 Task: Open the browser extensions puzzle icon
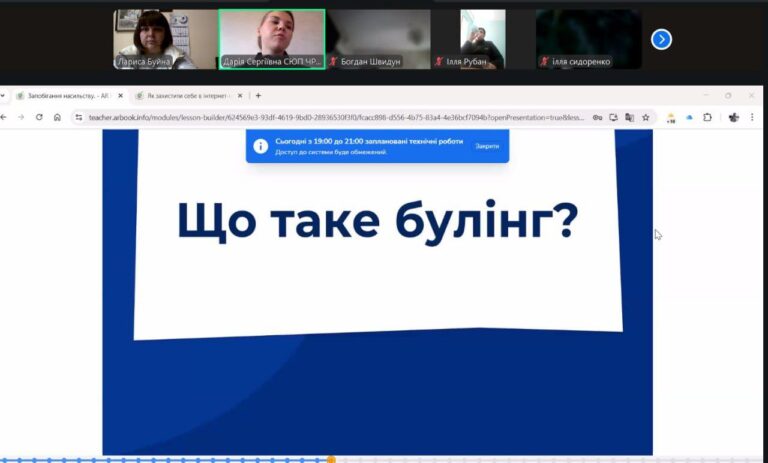[708, 117]
